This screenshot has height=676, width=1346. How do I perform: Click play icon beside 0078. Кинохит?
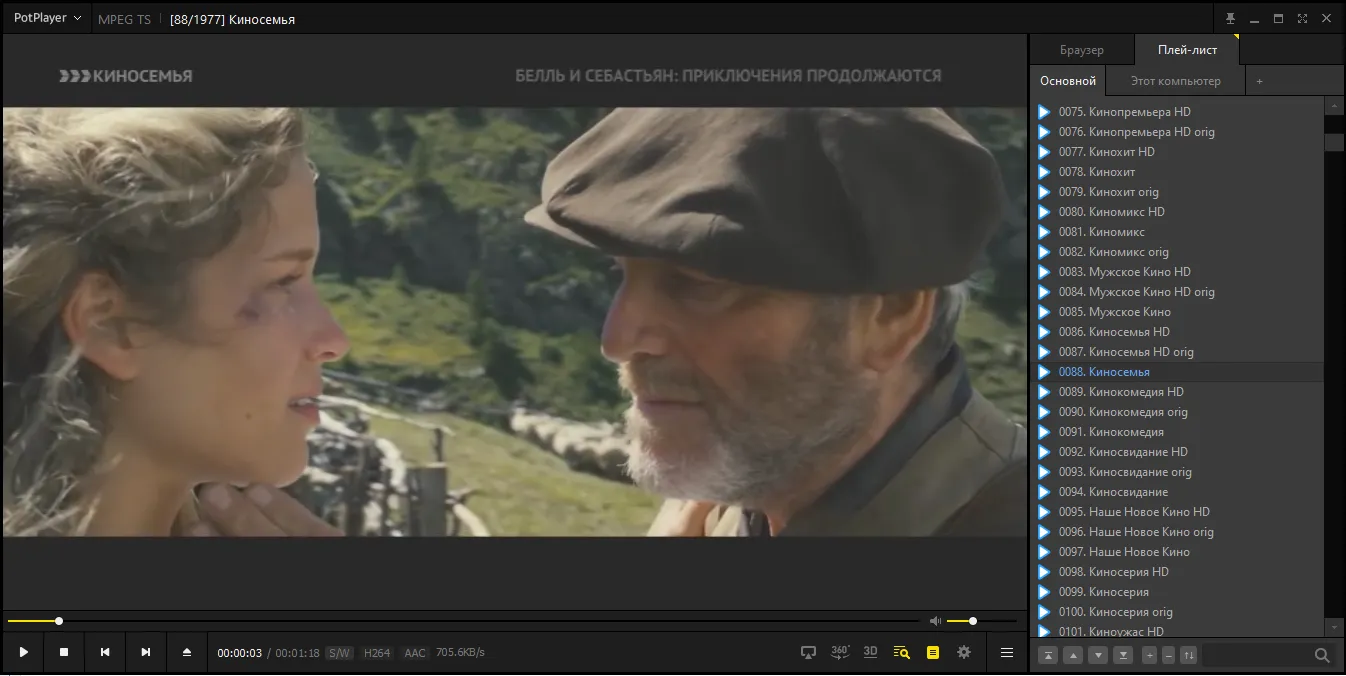1044,172
